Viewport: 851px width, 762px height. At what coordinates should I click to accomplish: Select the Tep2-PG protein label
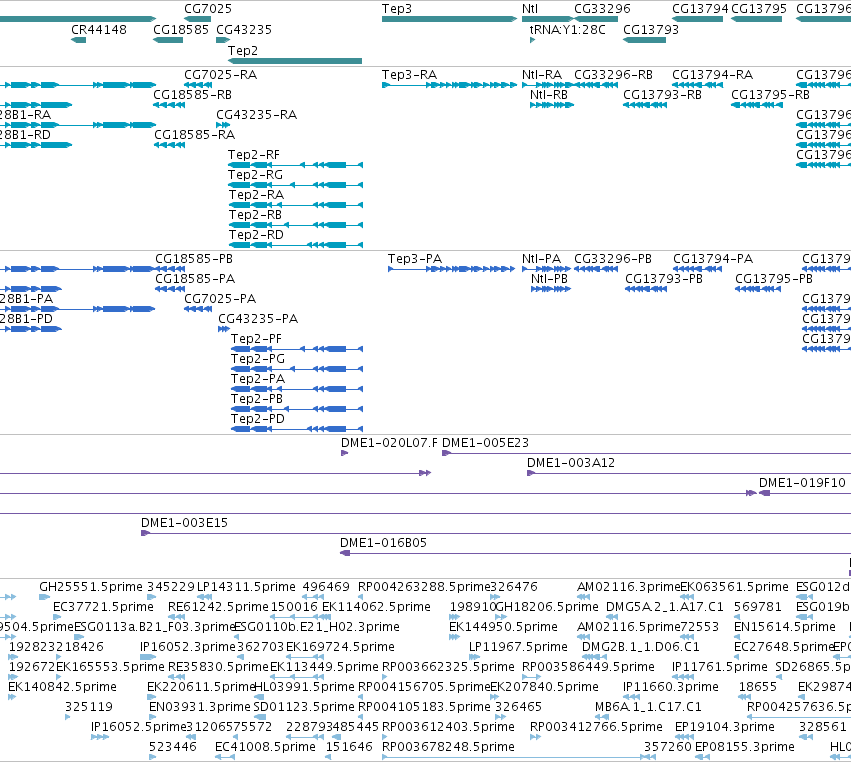[x=258, y=359]
